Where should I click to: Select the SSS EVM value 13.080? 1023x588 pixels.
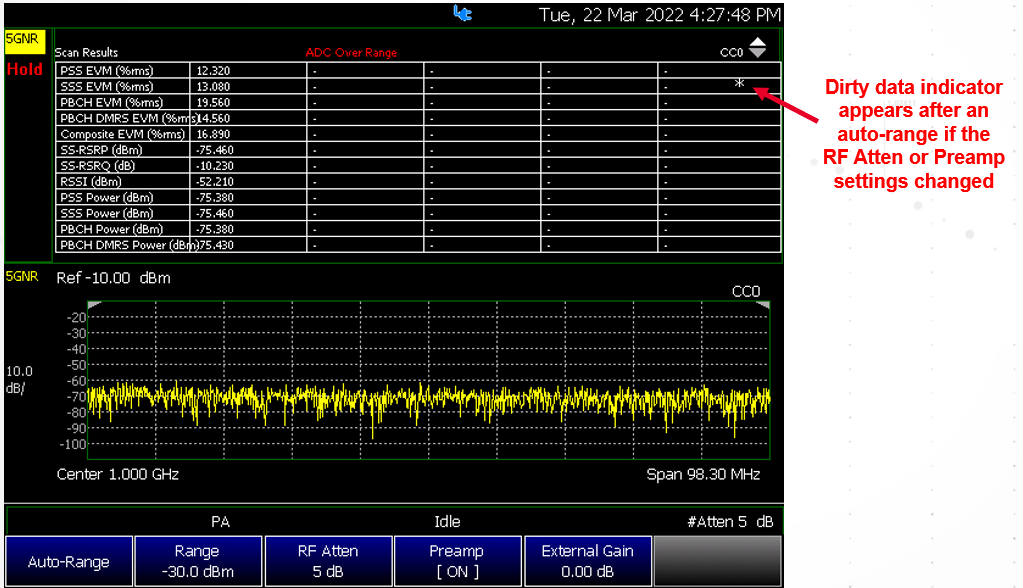[213, 87]
